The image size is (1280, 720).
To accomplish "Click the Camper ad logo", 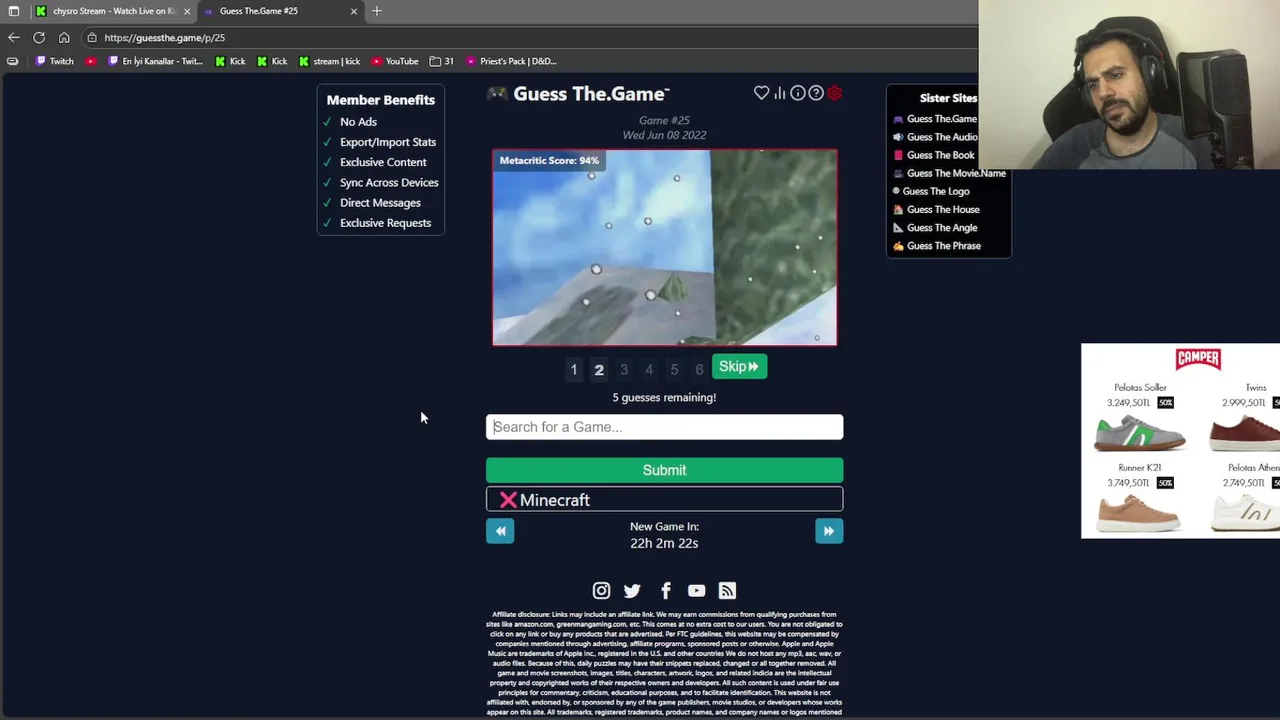I will coord(1198,359).
